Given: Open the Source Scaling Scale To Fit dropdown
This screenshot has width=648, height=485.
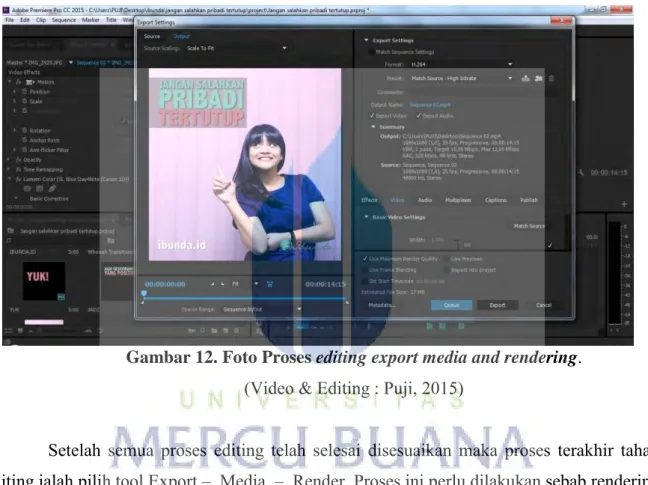Looking at the screenshot, I should (x=236, y=48).
